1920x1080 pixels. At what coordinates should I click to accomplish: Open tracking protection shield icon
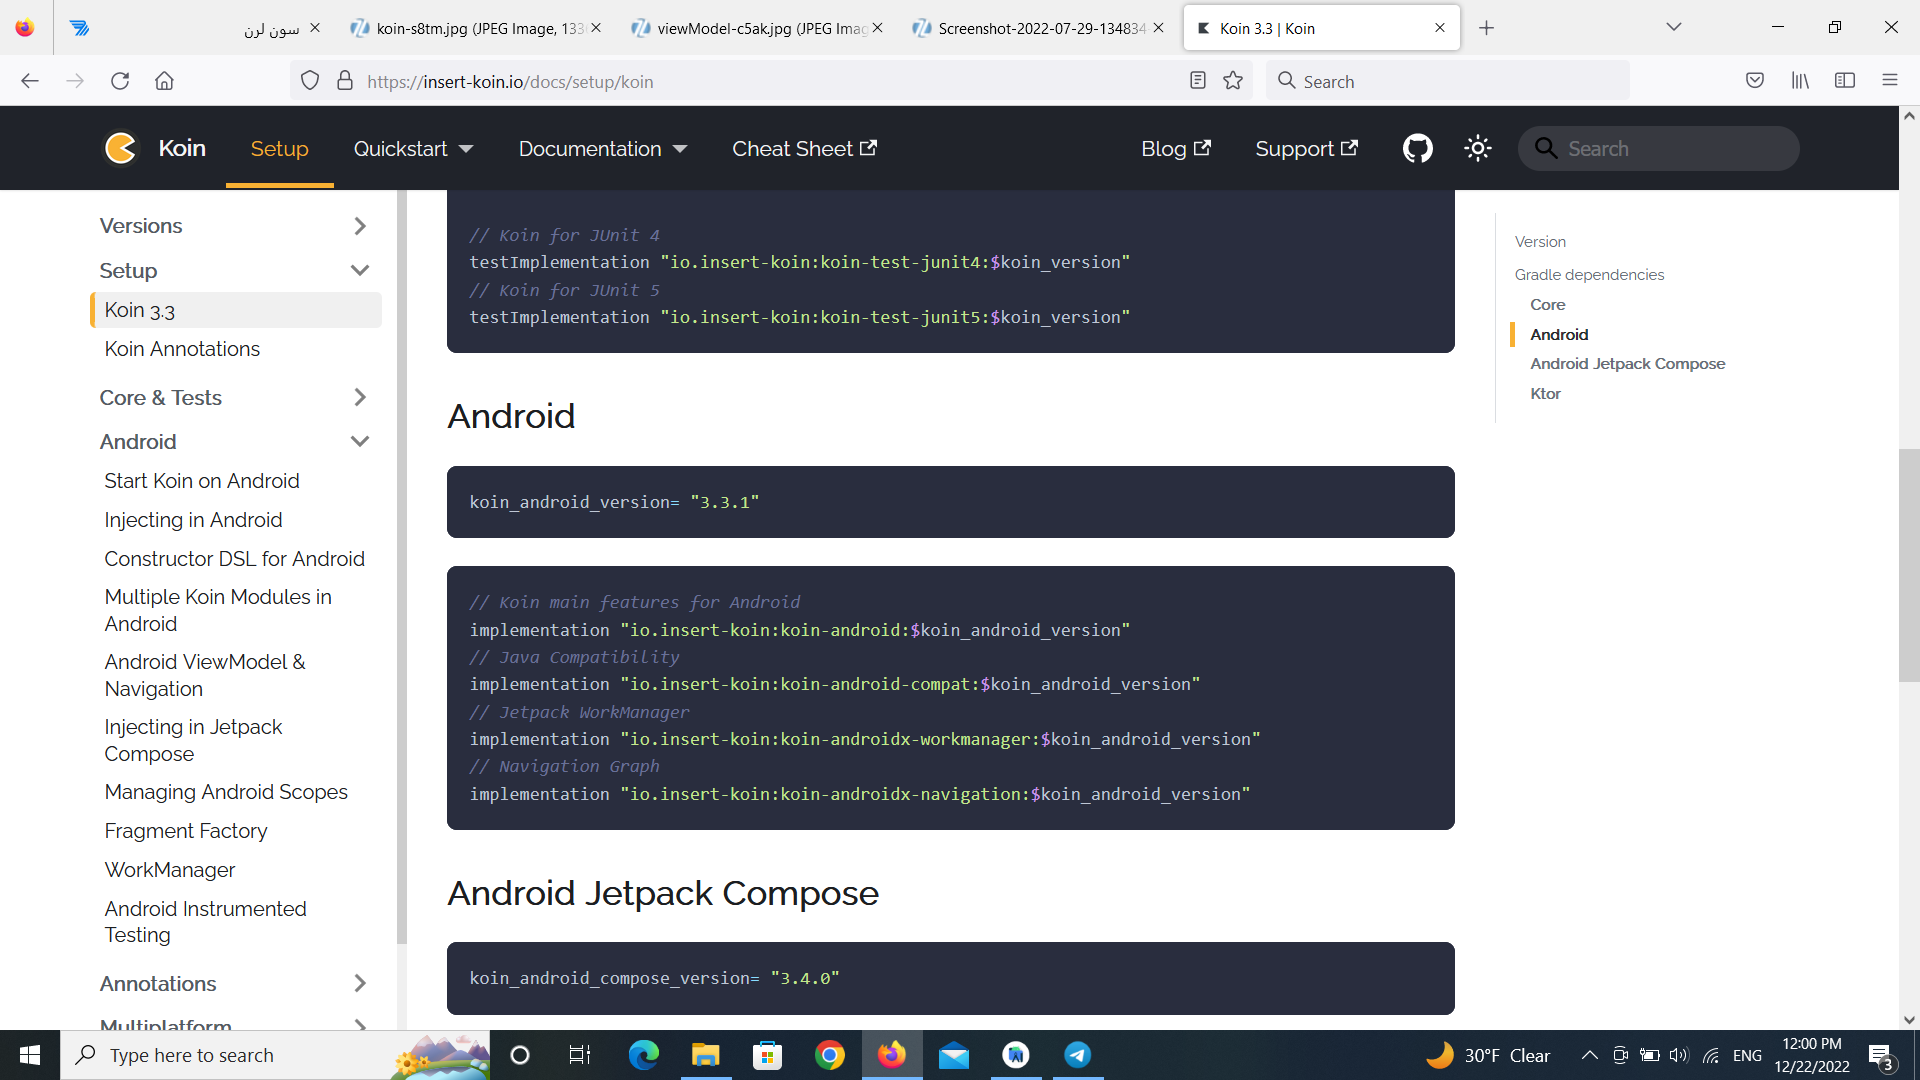pos(310,81)
